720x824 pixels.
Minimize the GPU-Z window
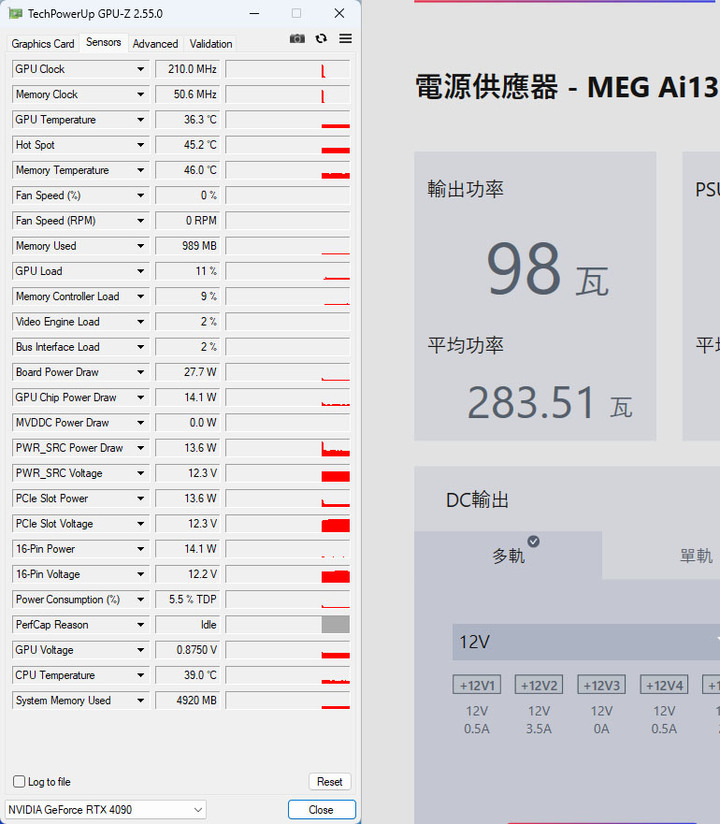tap(254, 13)
